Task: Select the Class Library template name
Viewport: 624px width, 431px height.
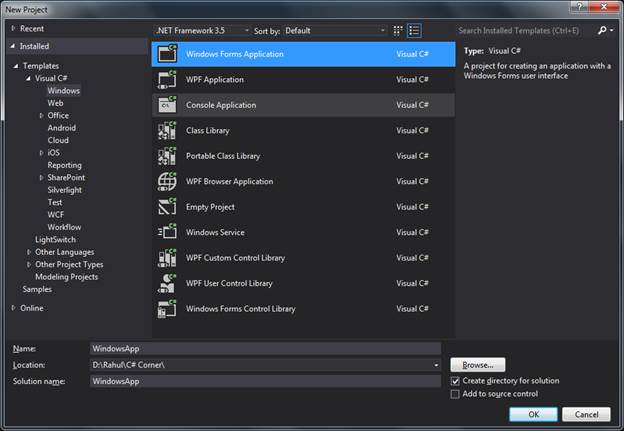Action: (208, 131)
